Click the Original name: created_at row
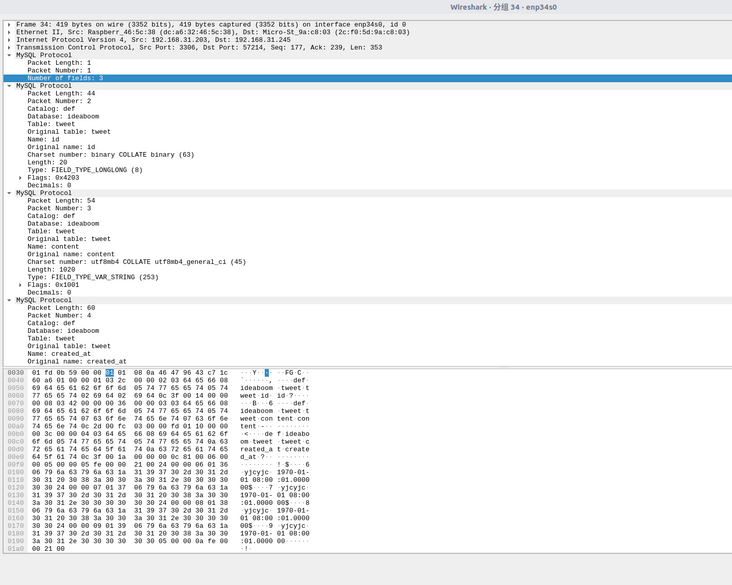The image size is (732, 585). pos(77,361)
